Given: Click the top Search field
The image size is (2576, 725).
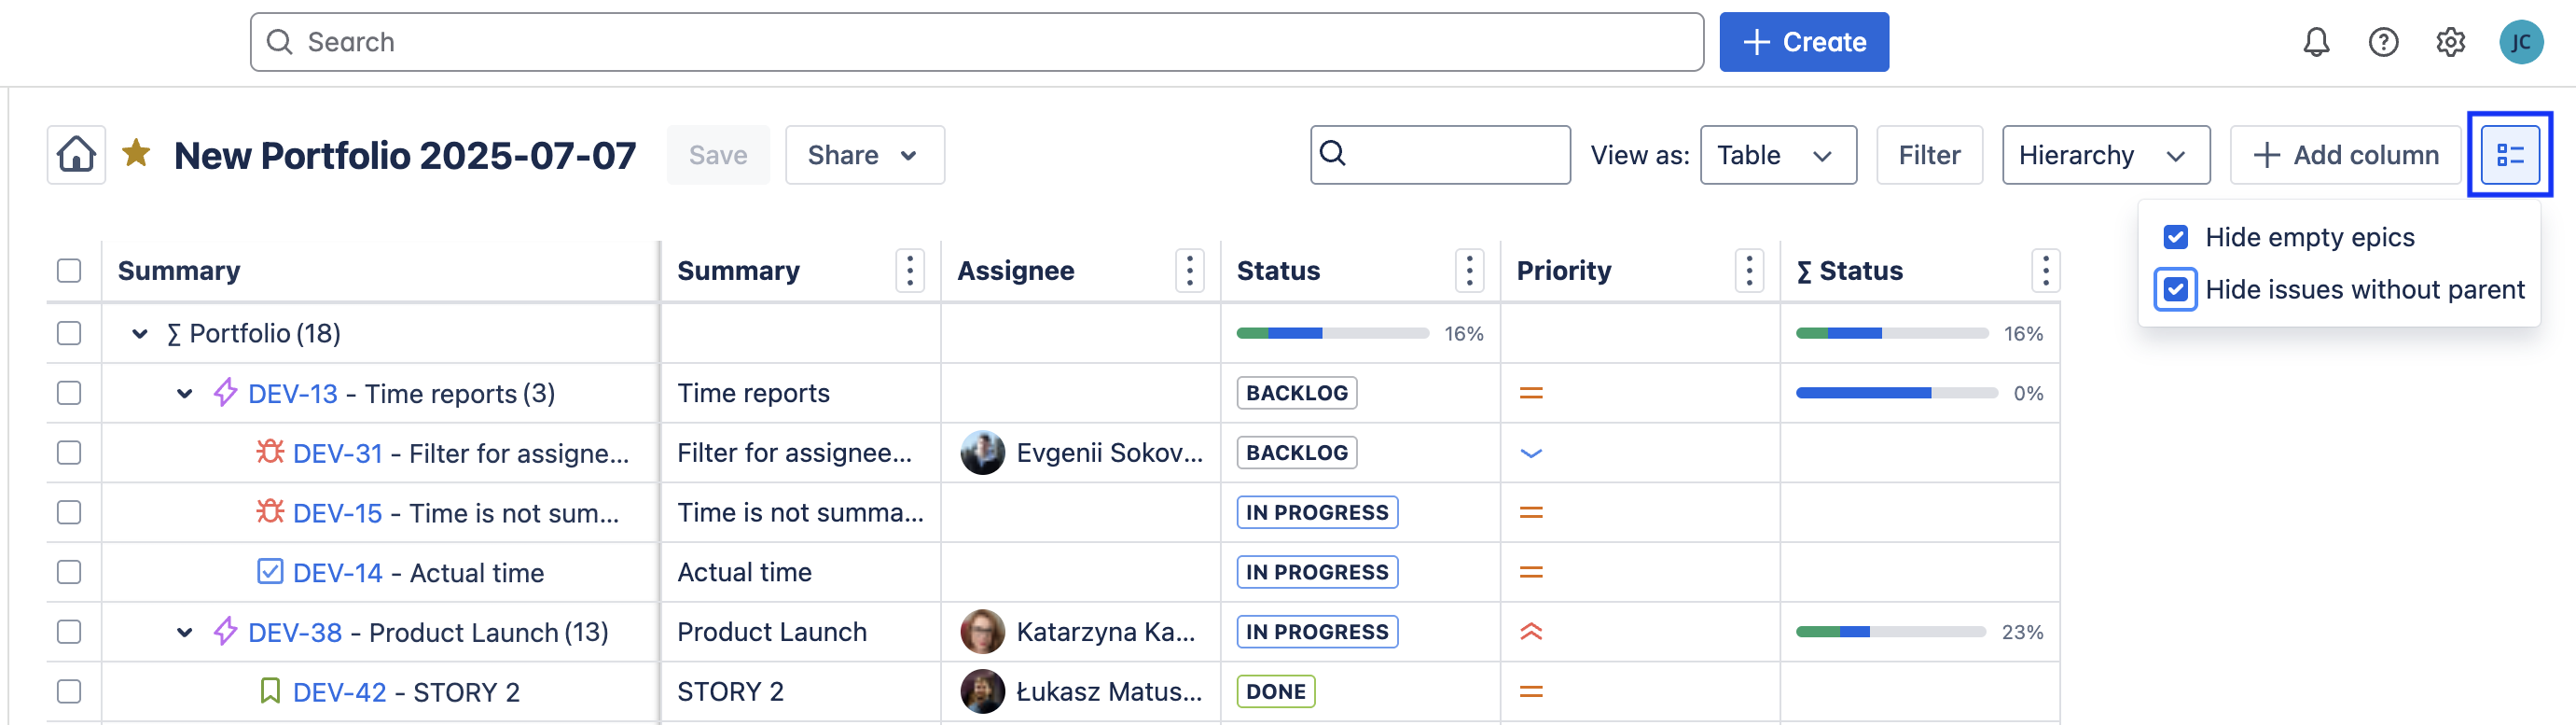Looking at the screenshot, I should 975,42.
